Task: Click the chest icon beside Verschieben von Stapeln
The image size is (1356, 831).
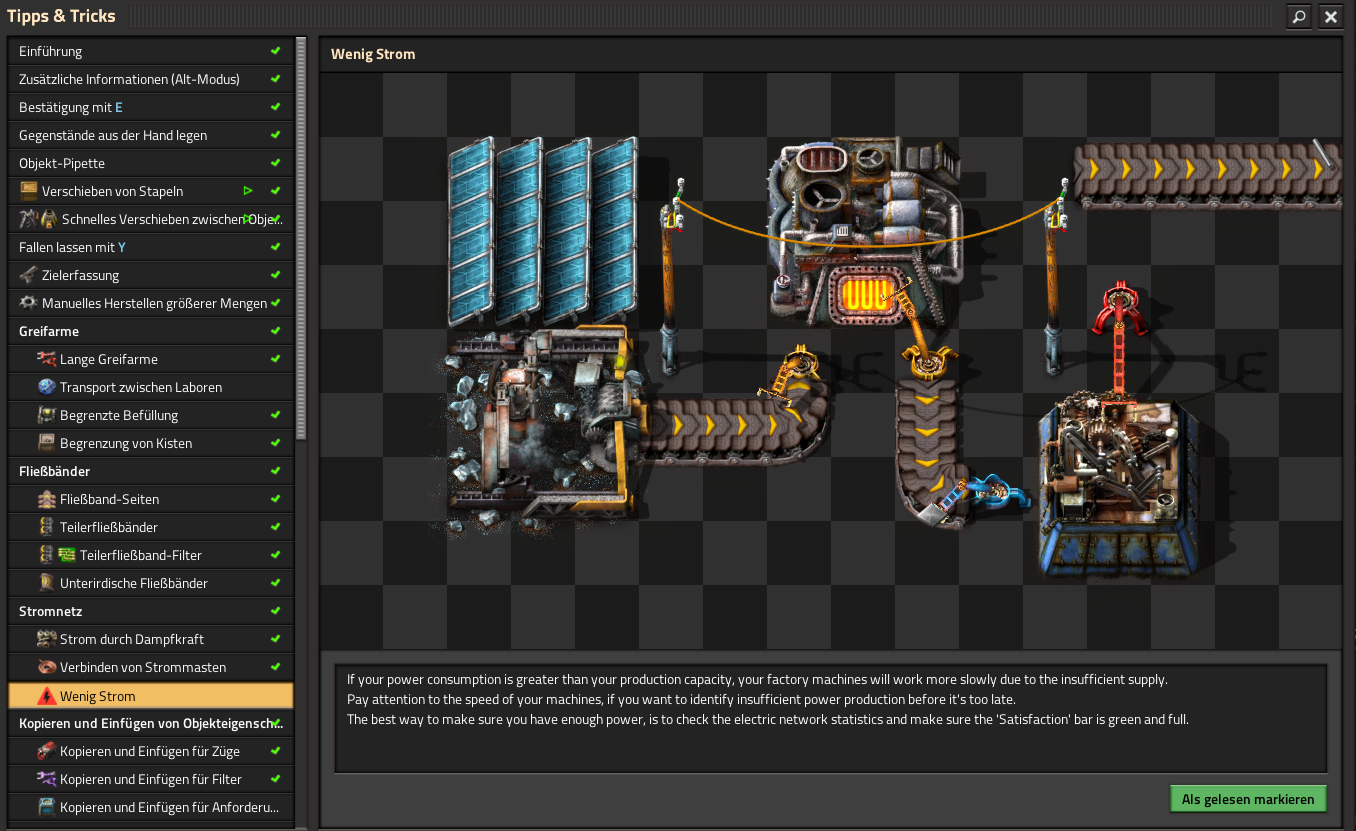Action: (x=28, y=190)
